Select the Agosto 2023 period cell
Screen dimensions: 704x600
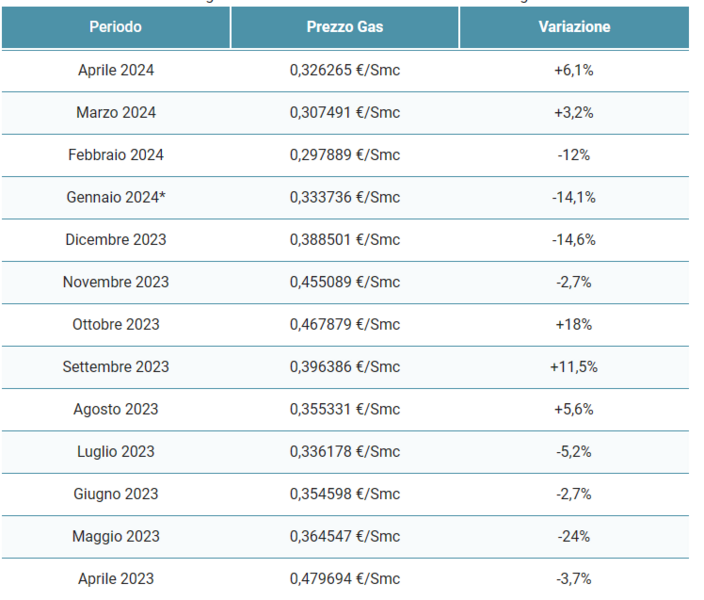(116, 409)
